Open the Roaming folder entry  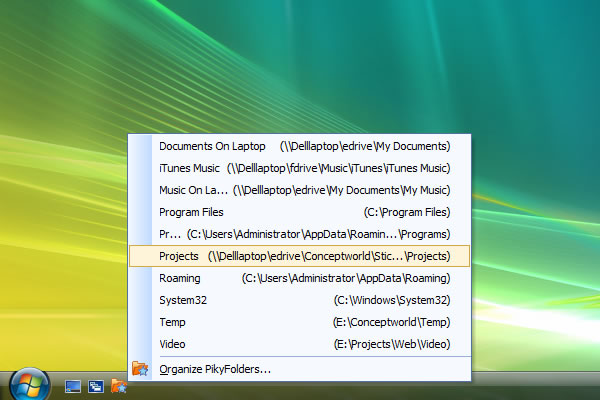pyautogui.click(x=300, y=278)
